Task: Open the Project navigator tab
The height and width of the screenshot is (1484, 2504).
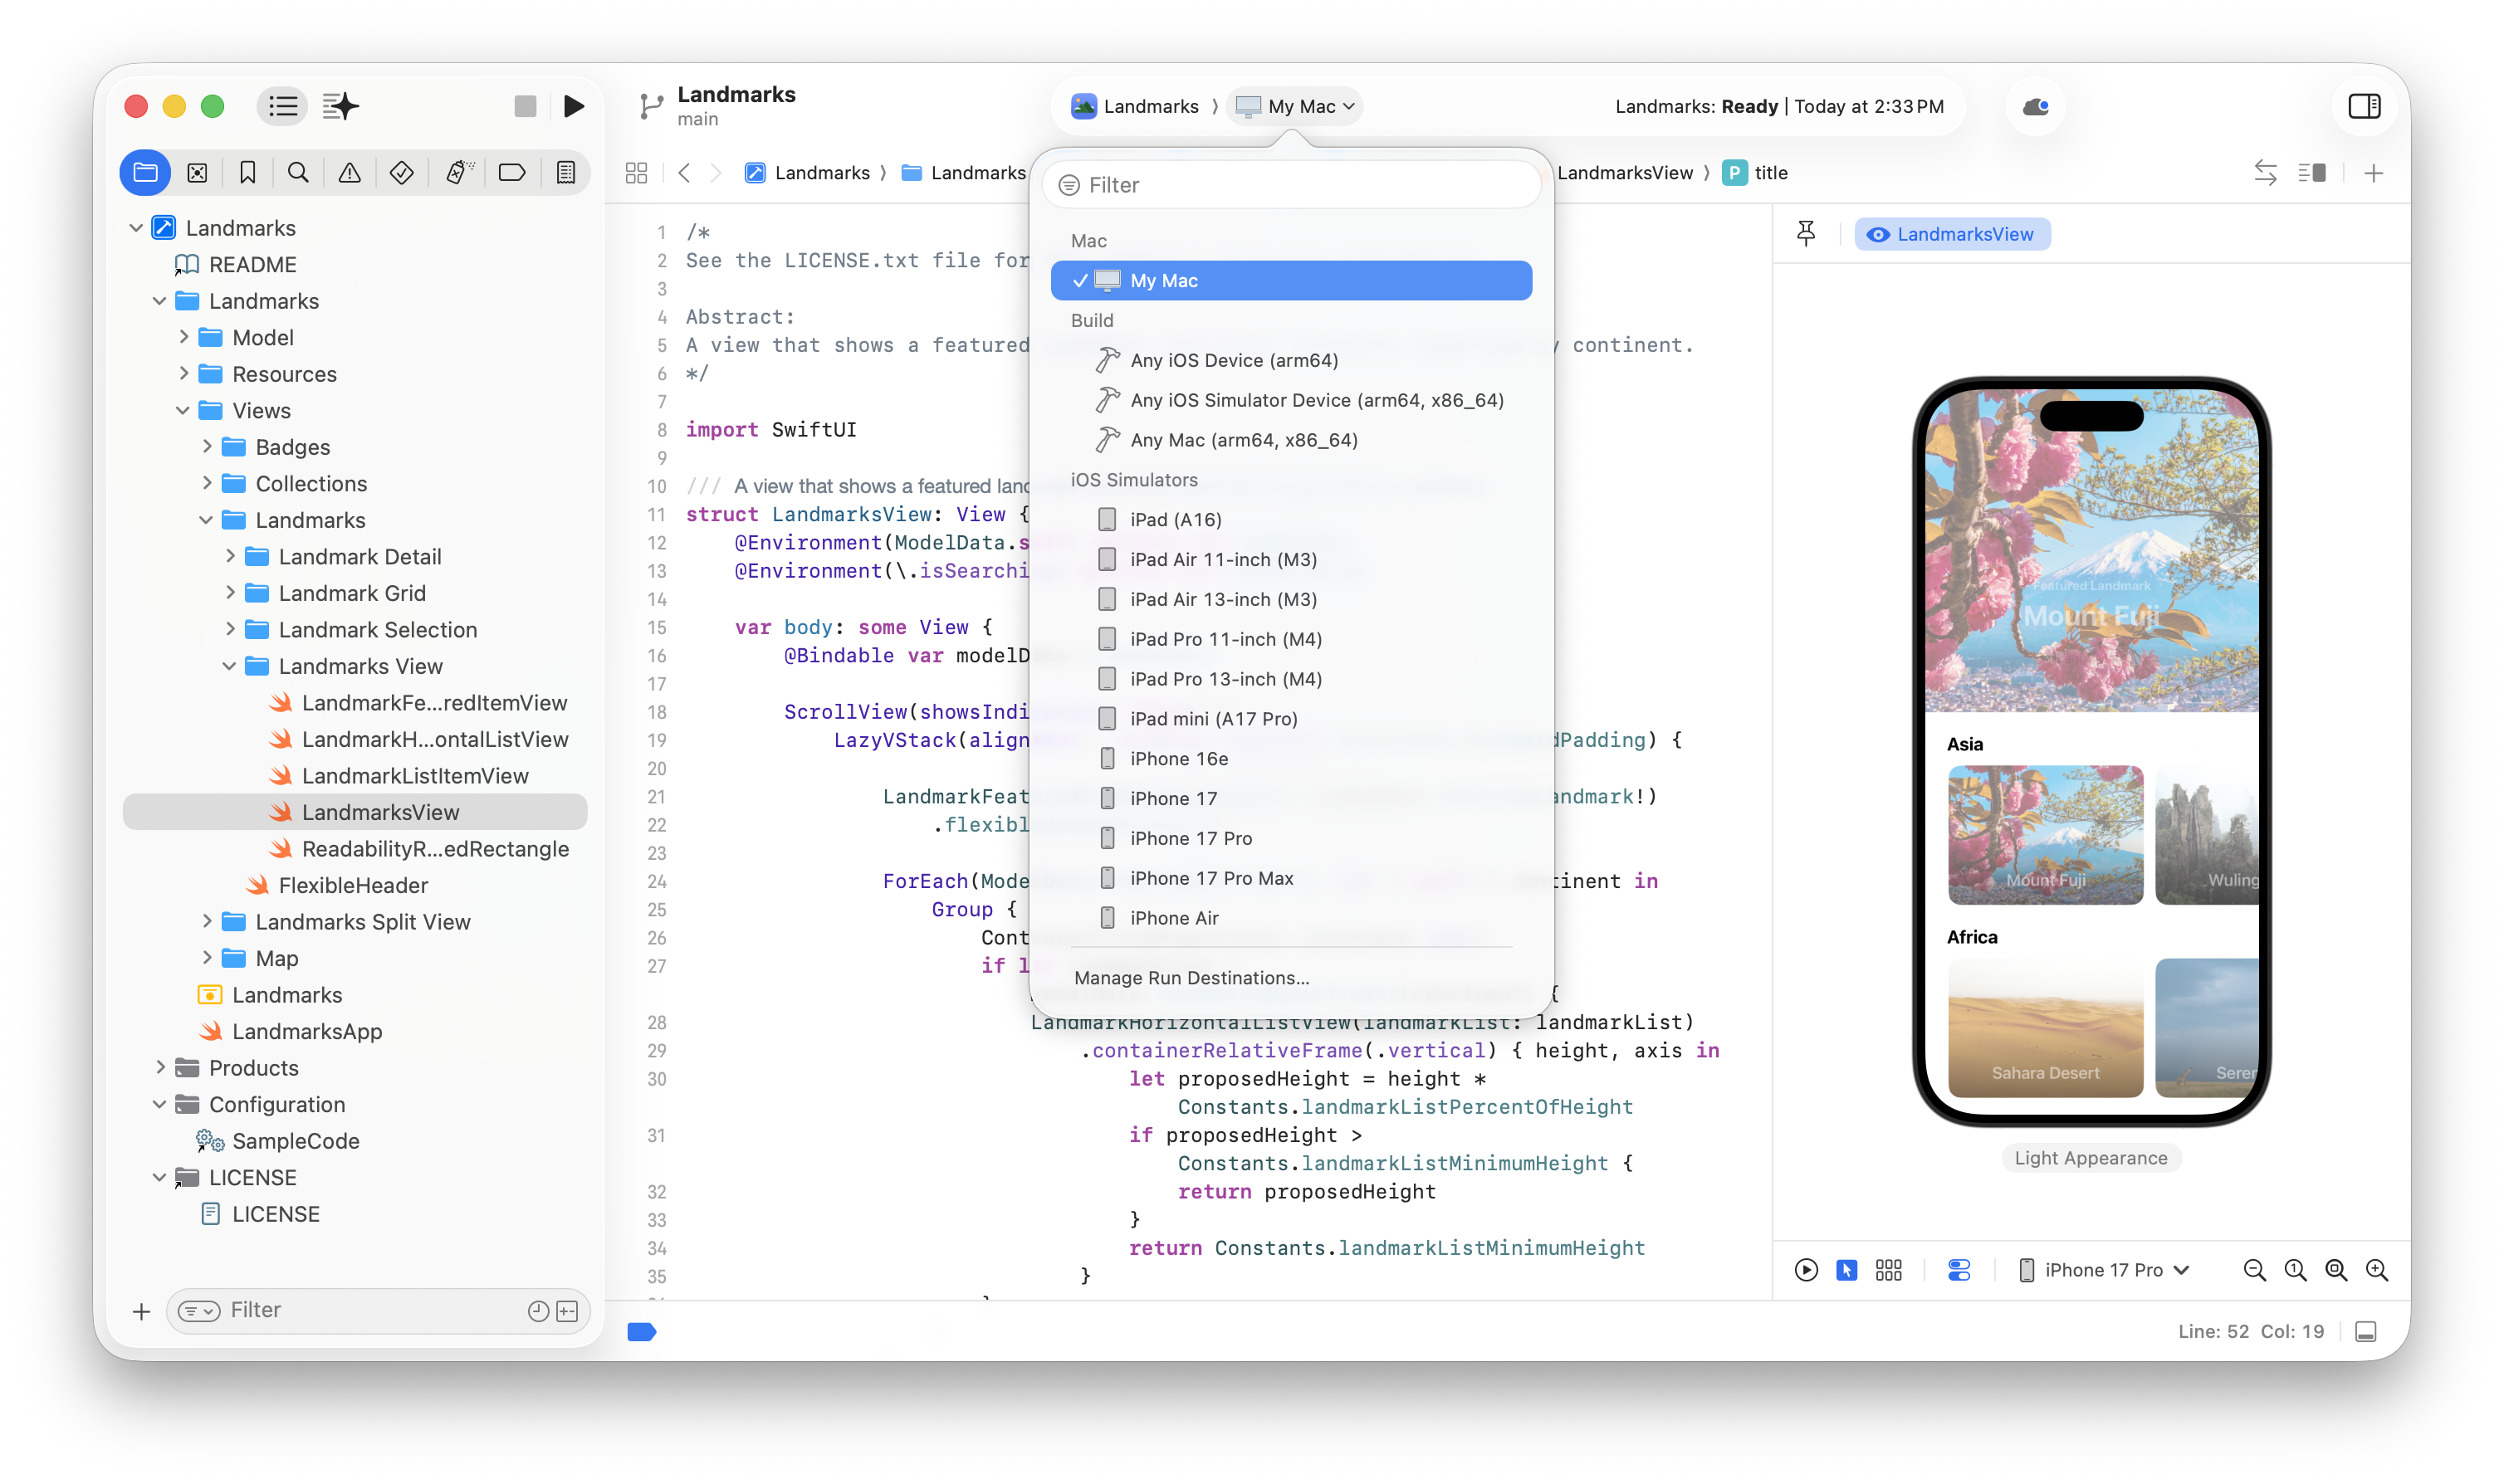Action: pos(145,173)
